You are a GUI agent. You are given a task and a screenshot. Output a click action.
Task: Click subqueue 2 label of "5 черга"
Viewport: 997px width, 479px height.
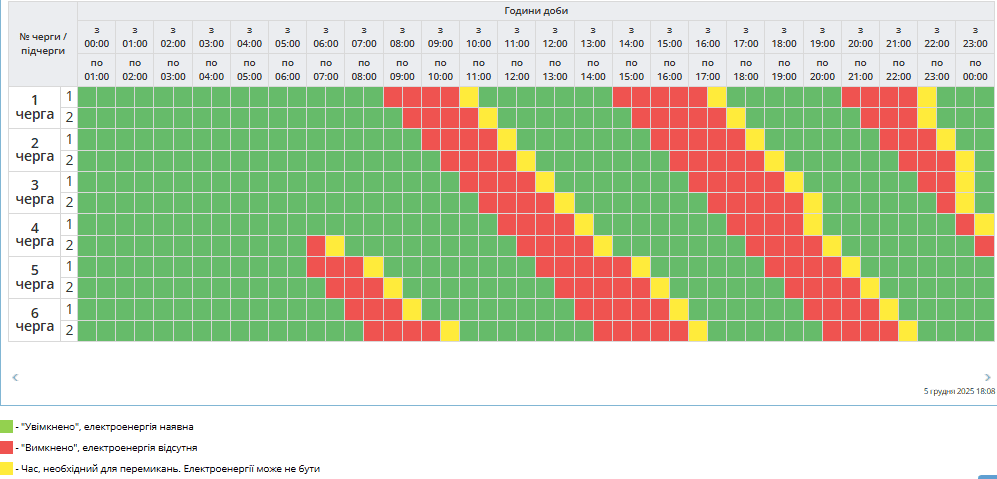69,288
